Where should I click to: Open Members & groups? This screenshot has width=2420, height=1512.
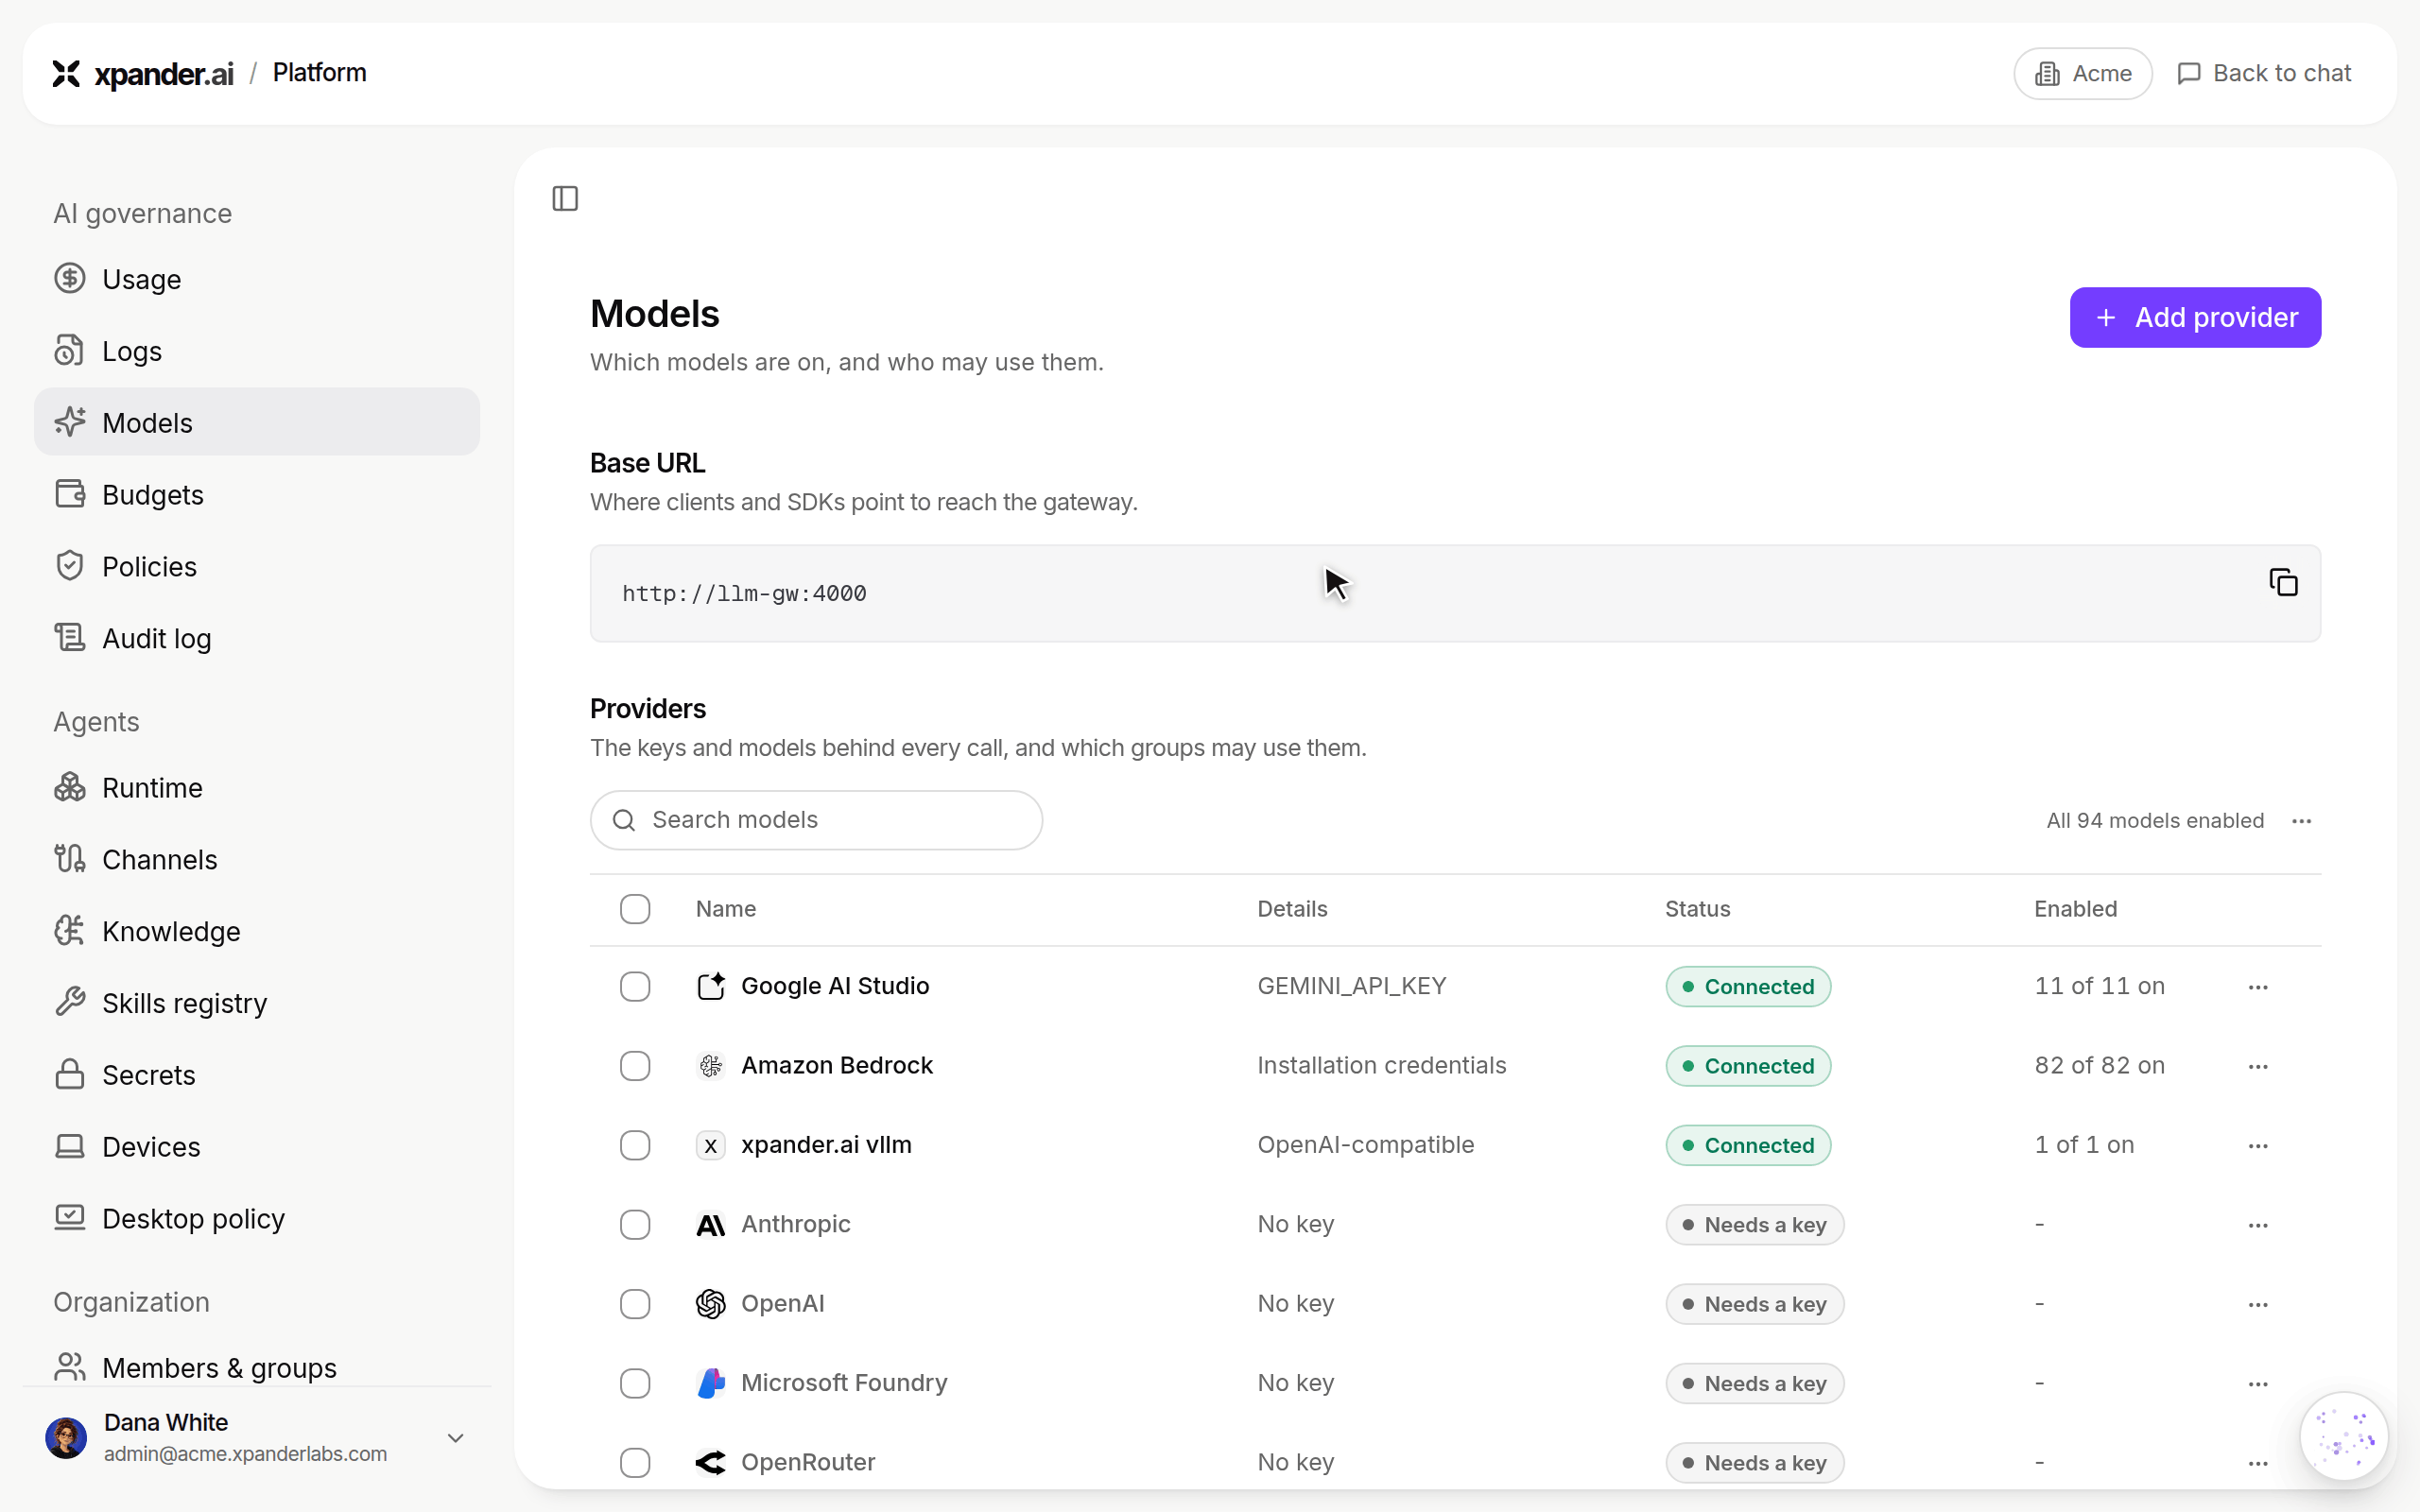click(x=257, y=1367)
